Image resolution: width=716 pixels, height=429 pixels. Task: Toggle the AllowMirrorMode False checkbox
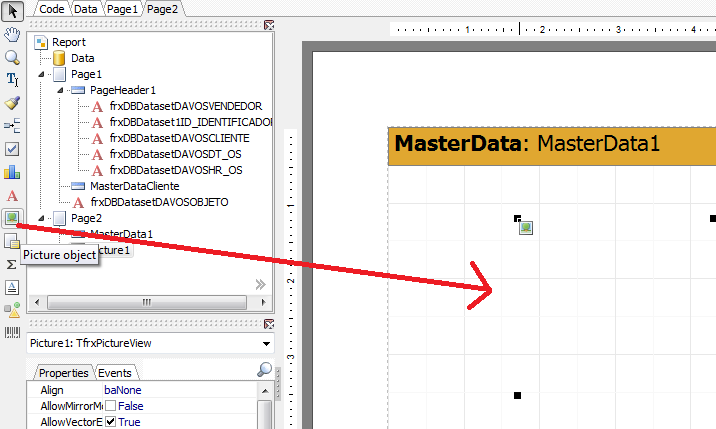click(x=111, y=406)
